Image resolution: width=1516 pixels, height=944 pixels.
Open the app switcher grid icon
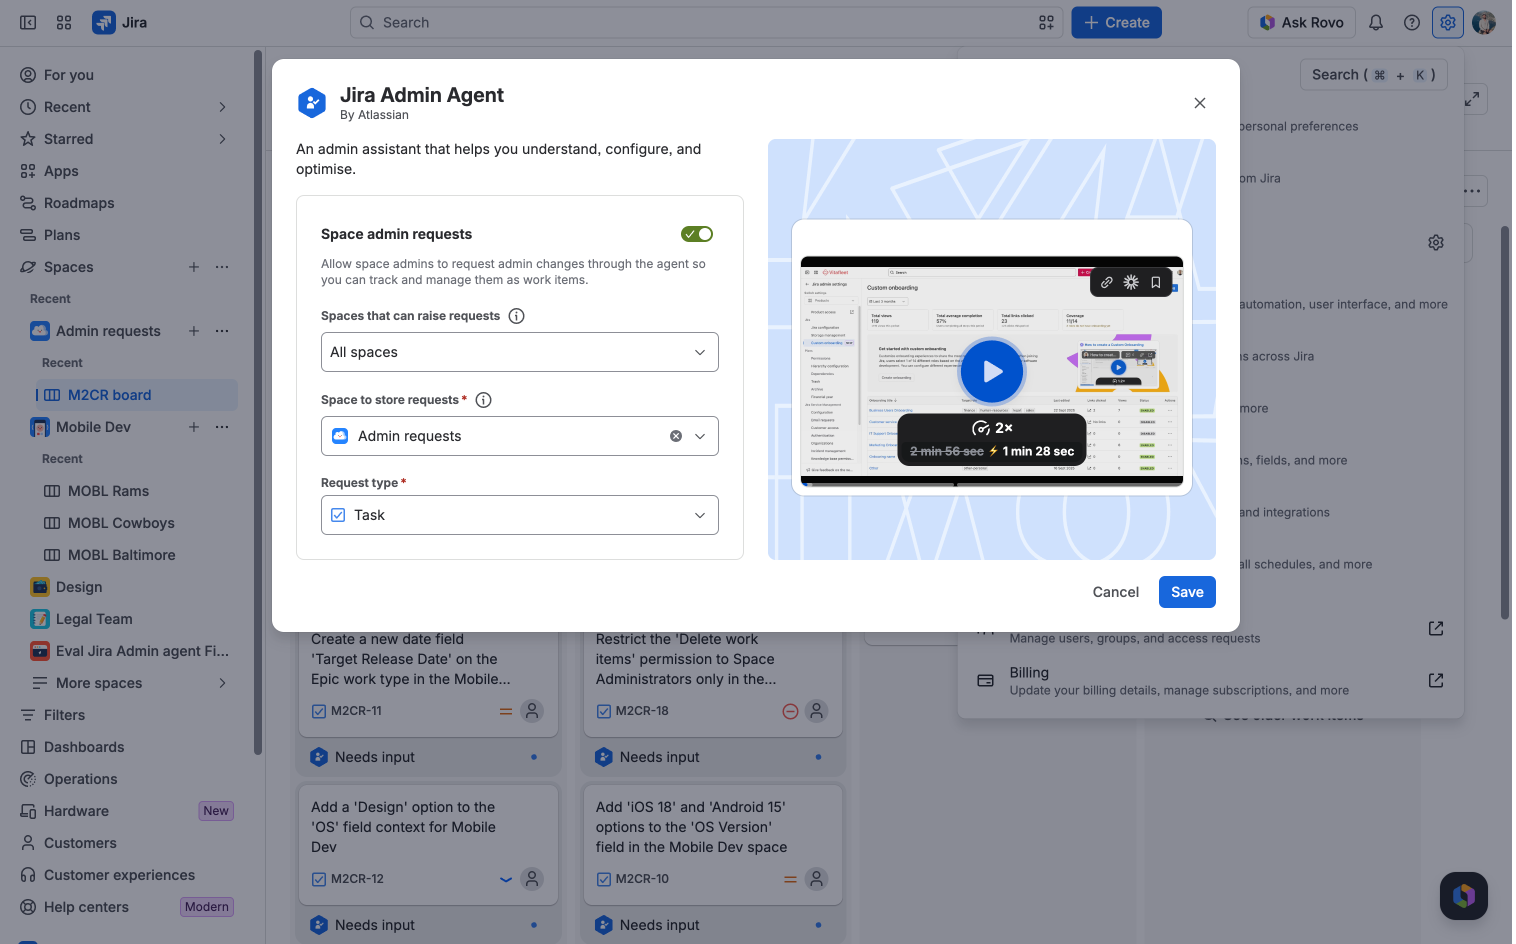[64, 22]
